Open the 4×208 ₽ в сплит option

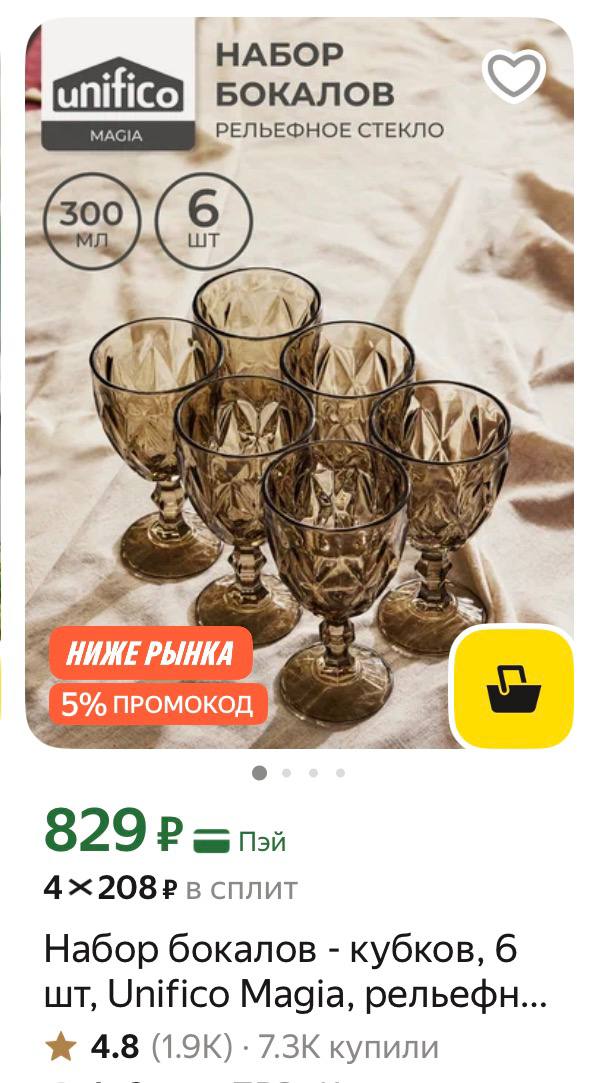click(x=171, y=889)
